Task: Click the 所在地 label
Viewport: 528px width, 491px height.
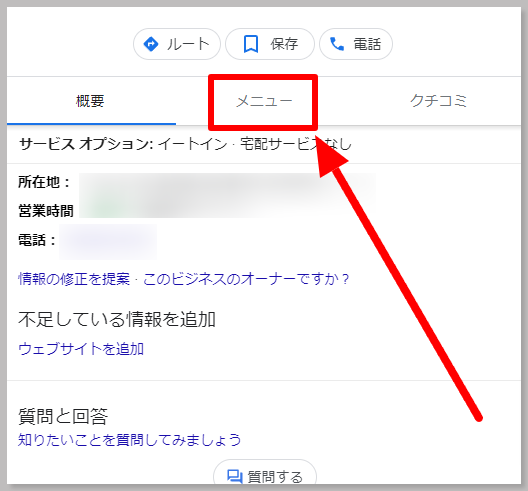Action: (x=44, y=182)
